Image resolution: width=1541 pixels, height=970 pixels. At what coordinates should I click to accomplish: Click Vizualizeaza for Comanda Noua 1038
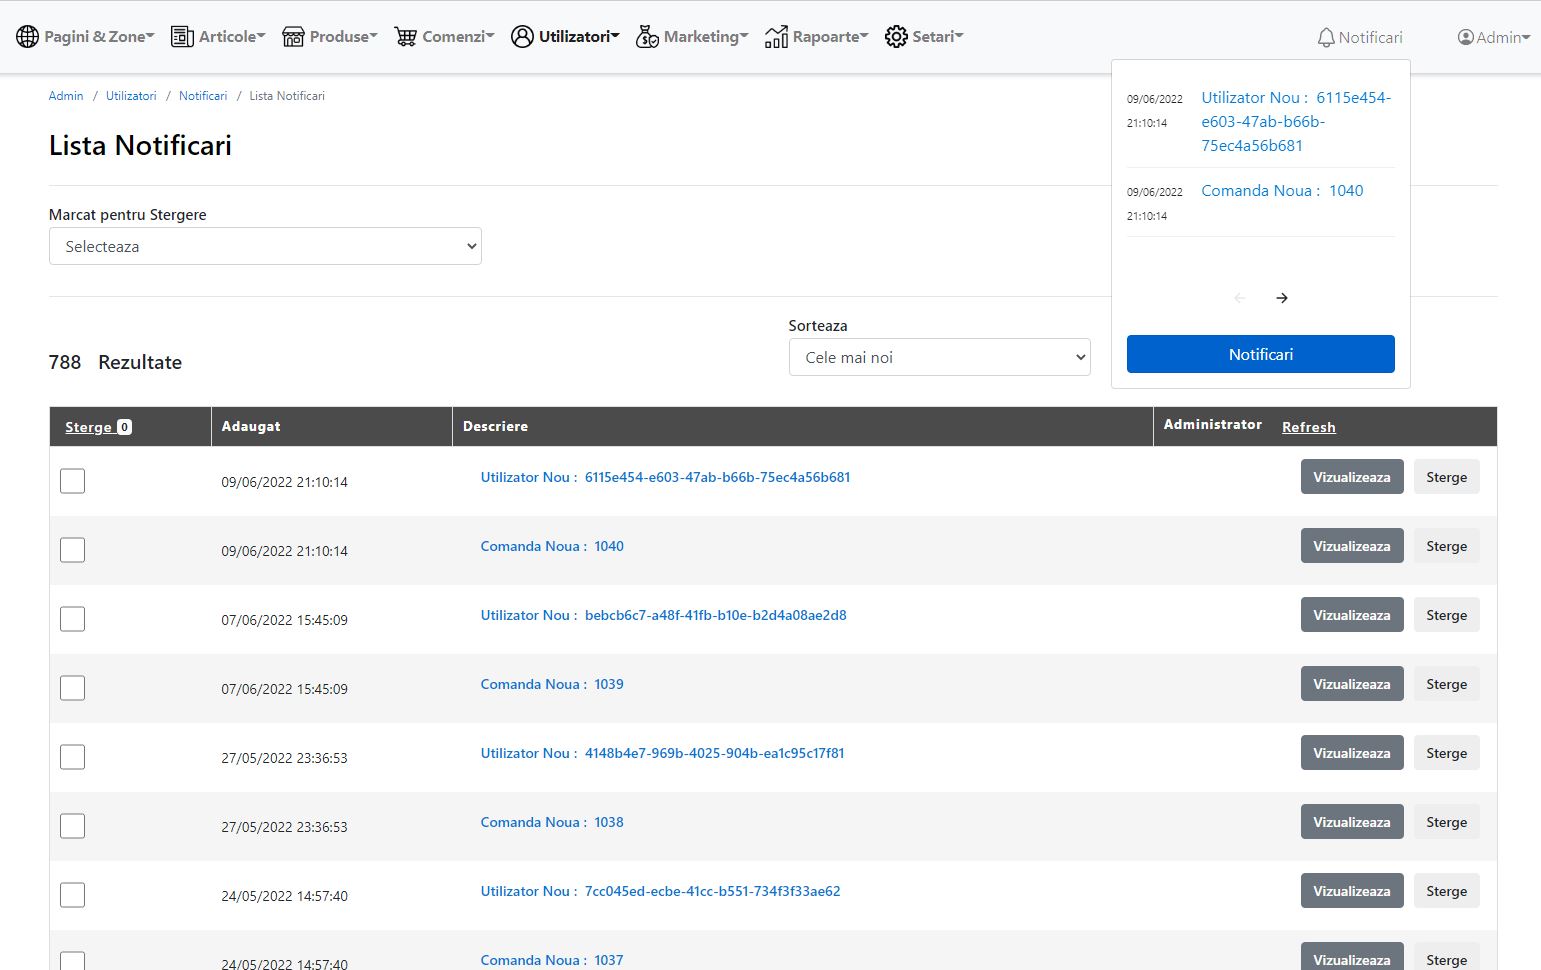1352,822
